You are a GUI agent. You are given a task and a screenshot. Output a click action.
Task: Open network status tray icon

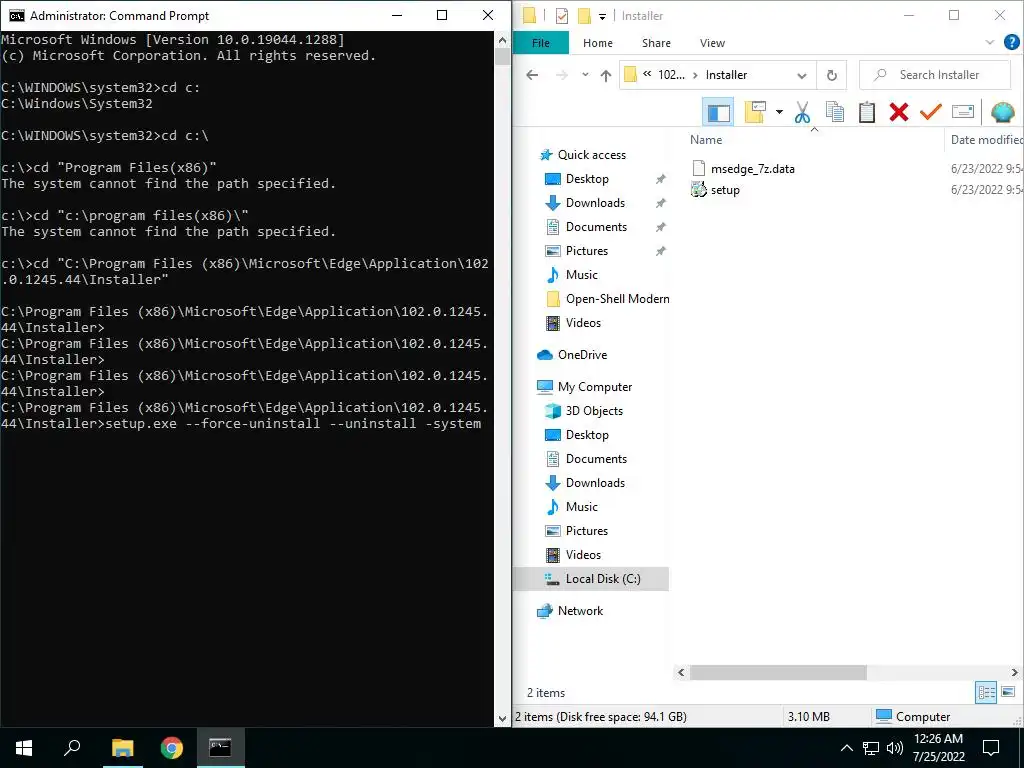click(871, 748)
